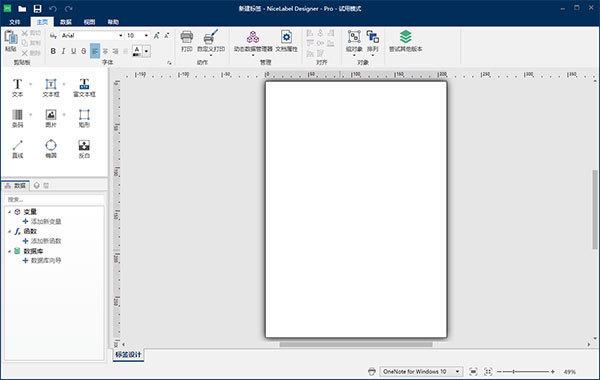600x380 pixels.
Task: Open a file with the folder icon
Action: [x=22, y=8]
